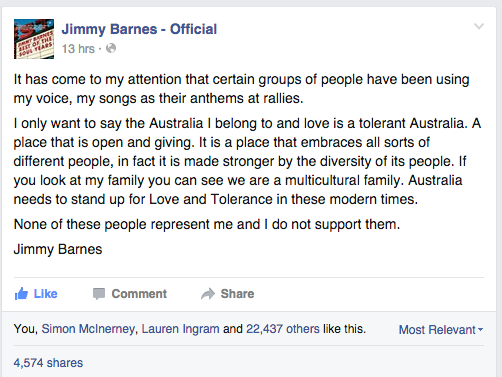Click the 13 hrs timestamp
This screenshot has height=377, width=502.
[x=78, y=49]
